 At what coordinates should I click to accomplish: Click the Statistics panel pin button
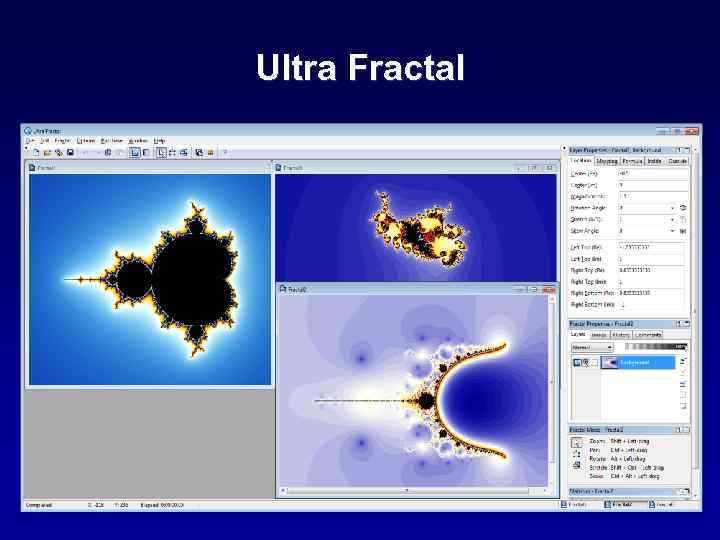680,491
